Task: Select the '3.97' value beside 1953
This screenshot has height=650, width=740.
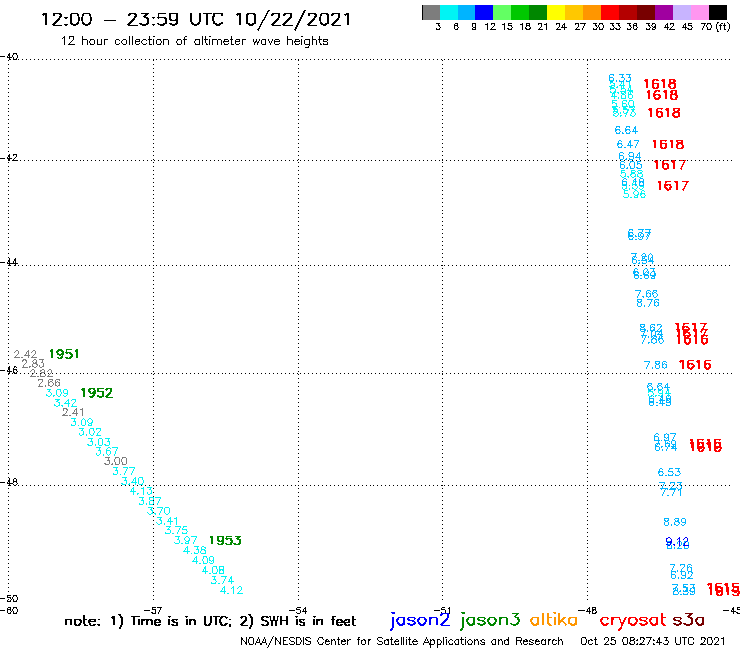Action: pyautogui.click(x=185, y=540)
